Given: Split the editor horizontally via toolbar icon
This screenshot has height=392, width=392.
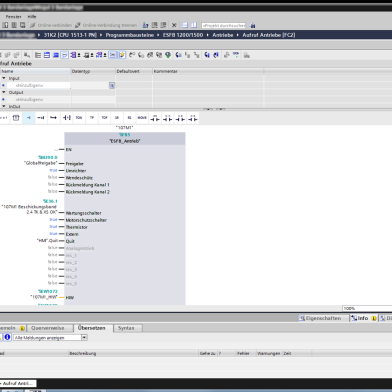Looking at the screenshot, I should pos(185,25).
